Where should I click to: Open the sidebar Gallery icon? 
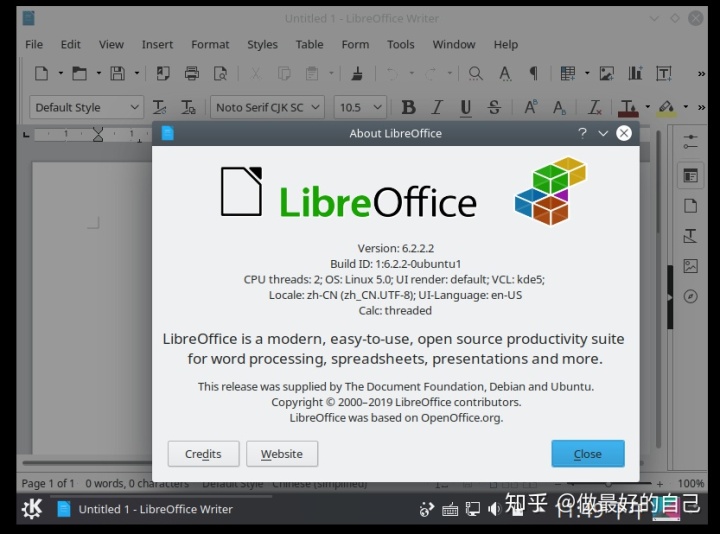point(690,266)
